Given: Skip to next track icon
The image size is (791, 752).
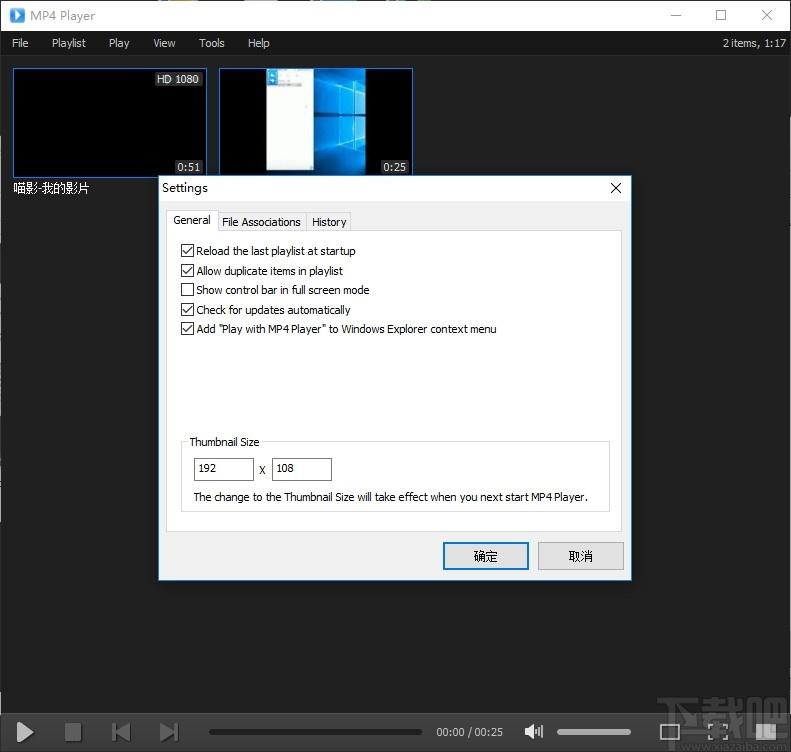Looking at the screenshot, I should click(169, 732).
